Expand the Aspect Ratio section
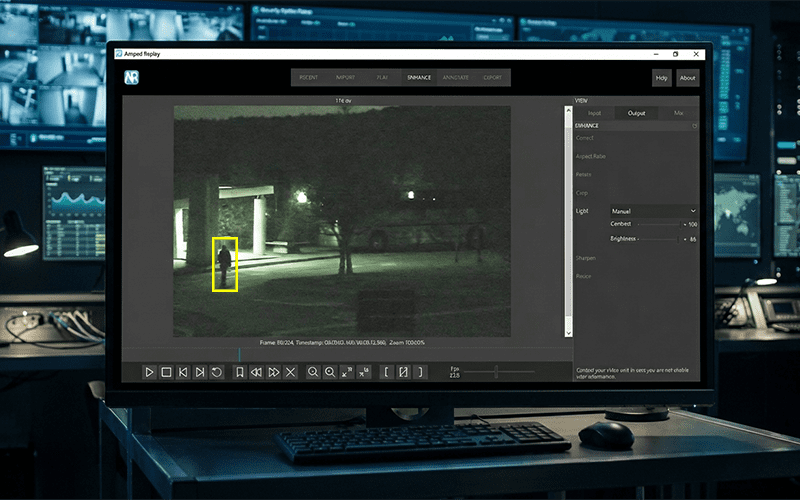The image size is (800, 500). point(591,156)
